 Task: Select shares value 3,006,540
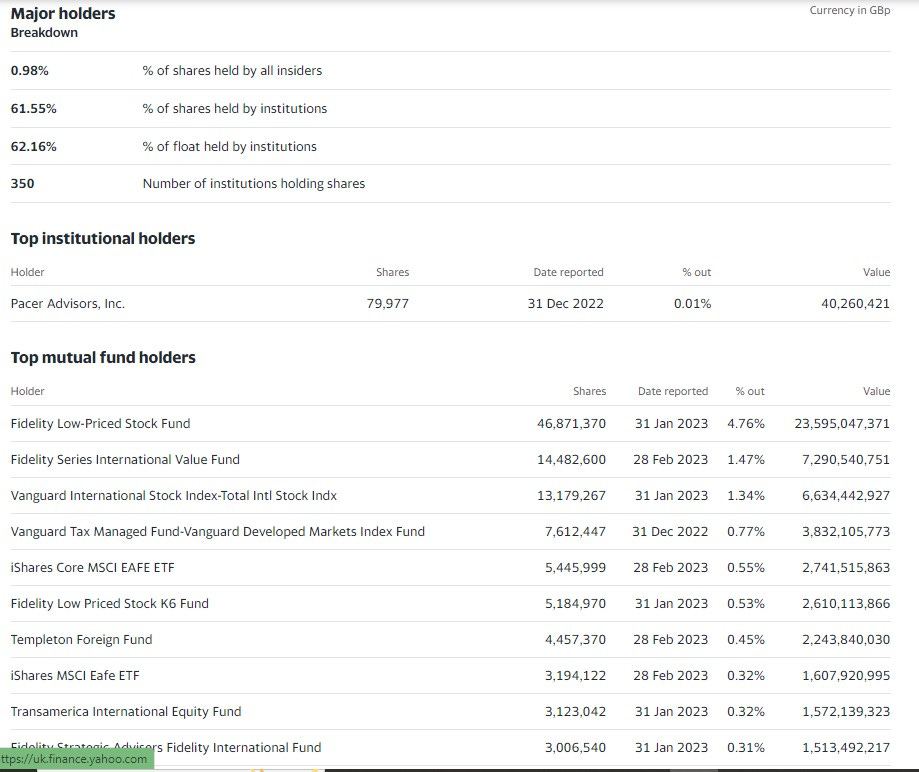[x=575, y=748]
